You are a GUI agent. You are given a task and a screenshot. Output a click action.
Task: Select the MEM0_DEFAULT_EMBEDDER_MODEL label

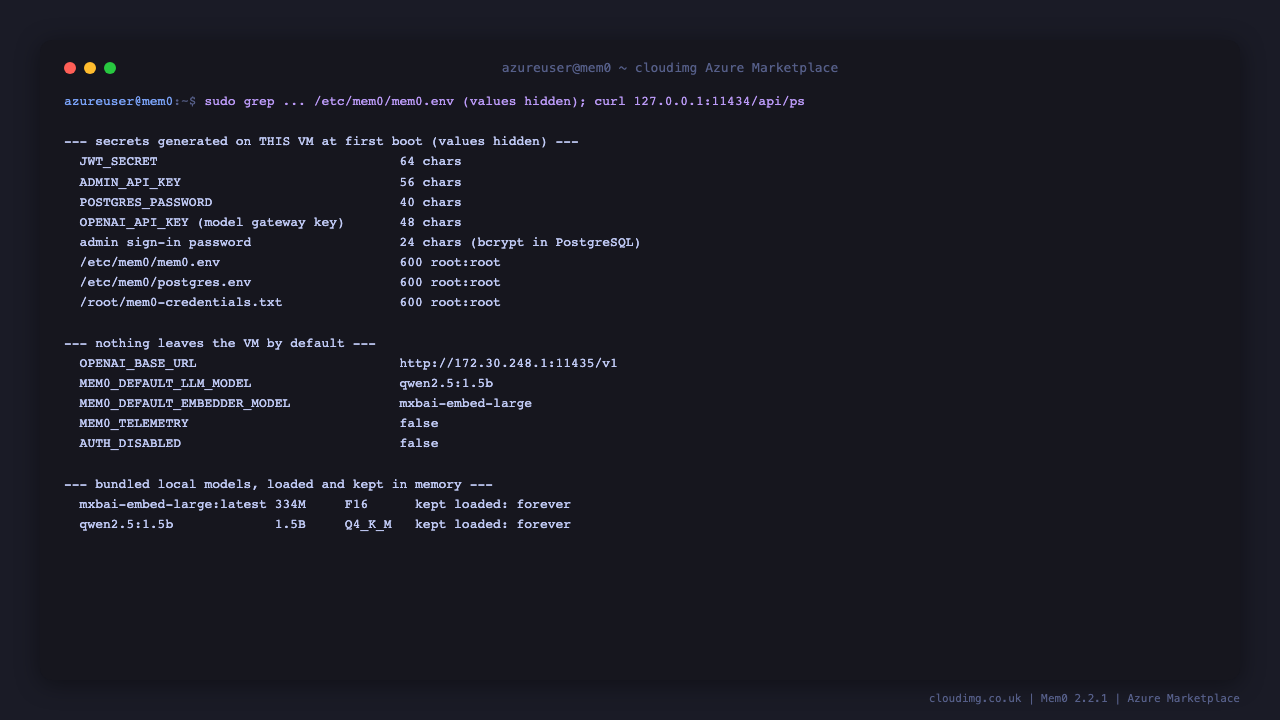185,403
